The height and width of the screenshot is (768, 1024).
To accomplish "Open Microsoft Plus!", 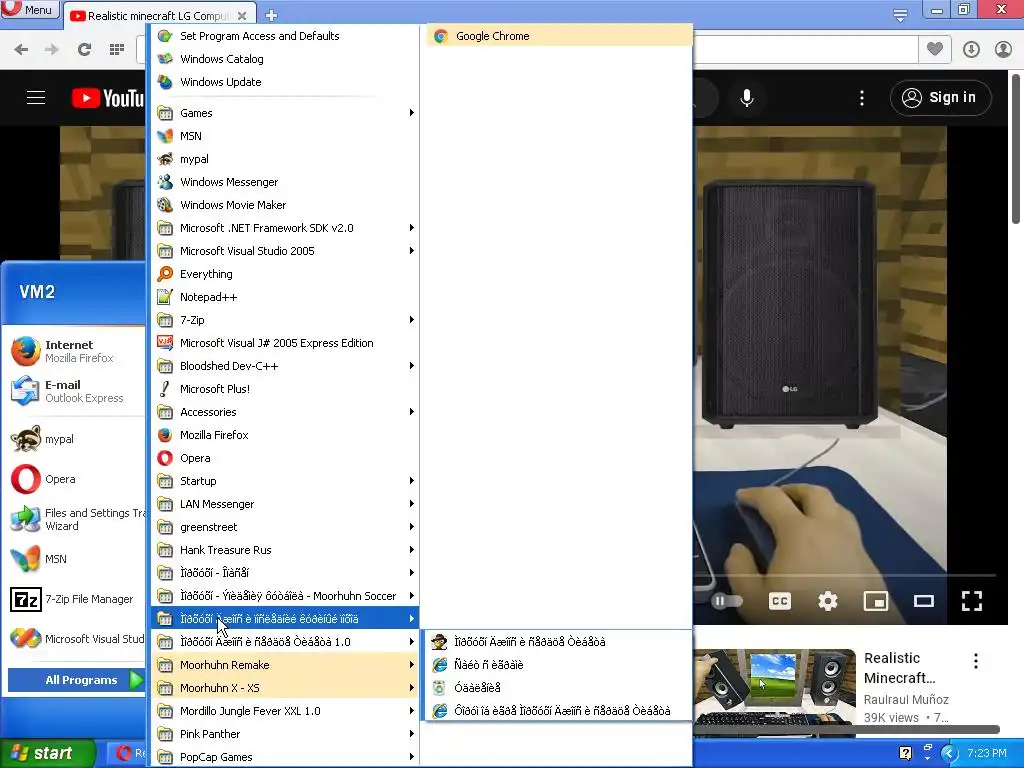I will (285, 389).
